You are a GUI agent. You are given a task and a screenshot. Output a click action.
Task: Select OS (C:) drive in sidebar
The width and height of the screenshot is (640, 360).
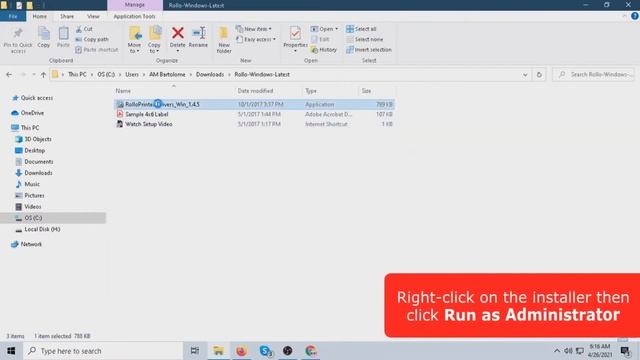(53, 218)
